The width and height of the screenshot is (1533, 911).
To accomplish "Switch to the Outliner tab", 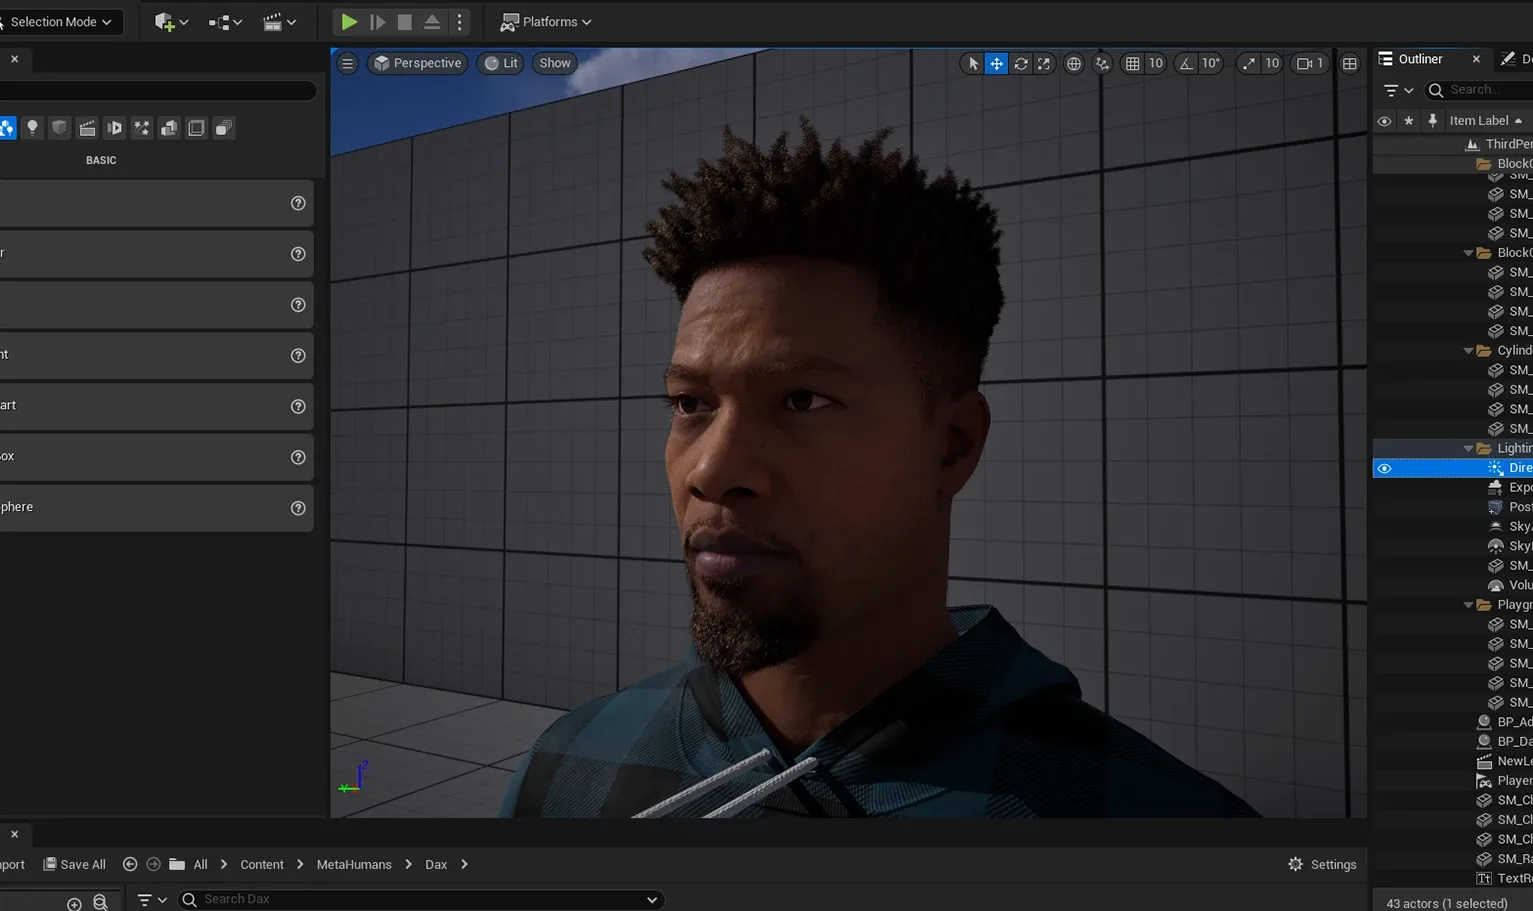I will [x=1420, y=59].
